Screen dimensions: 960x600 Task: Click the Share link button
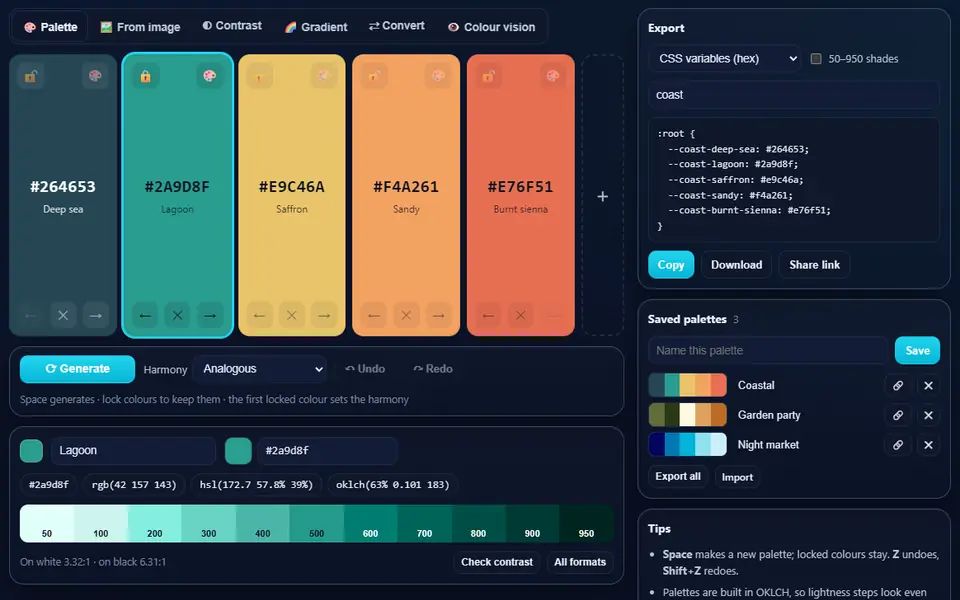coord(814,264)
